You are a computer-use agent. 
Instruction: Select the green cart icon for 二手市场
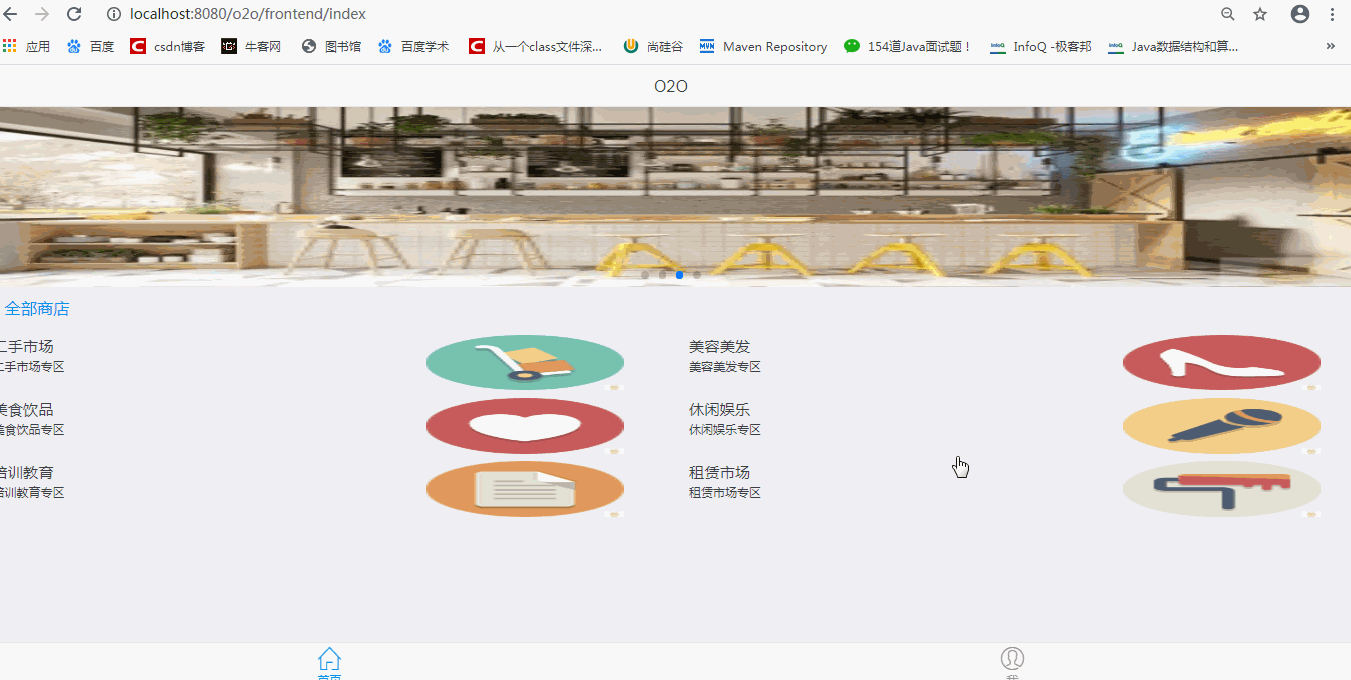pos(524,362)
